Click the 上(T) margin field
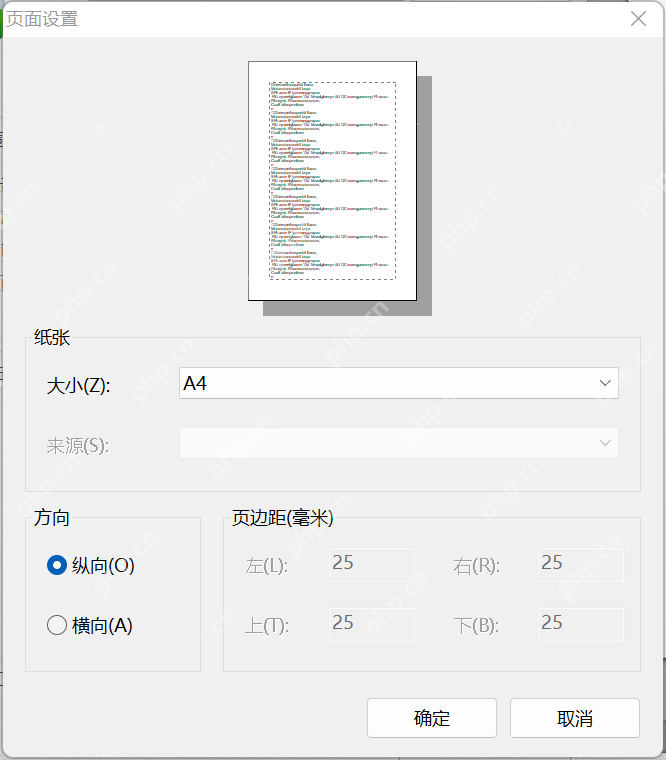This screenshot has width=666, height=760. tap(372, 625)
